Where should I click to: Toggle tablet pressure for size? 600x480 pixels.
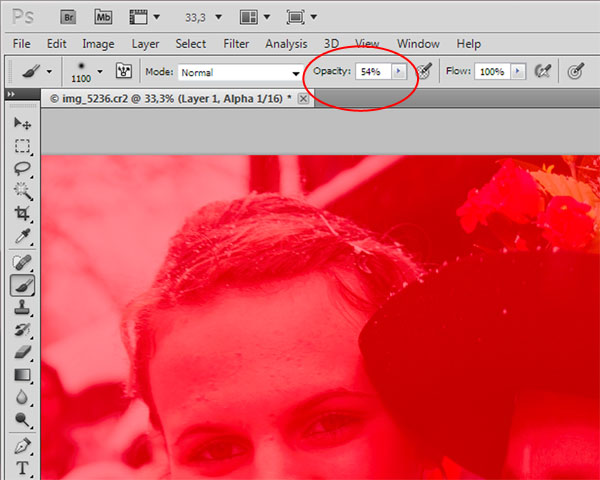(x=576, y=71)
